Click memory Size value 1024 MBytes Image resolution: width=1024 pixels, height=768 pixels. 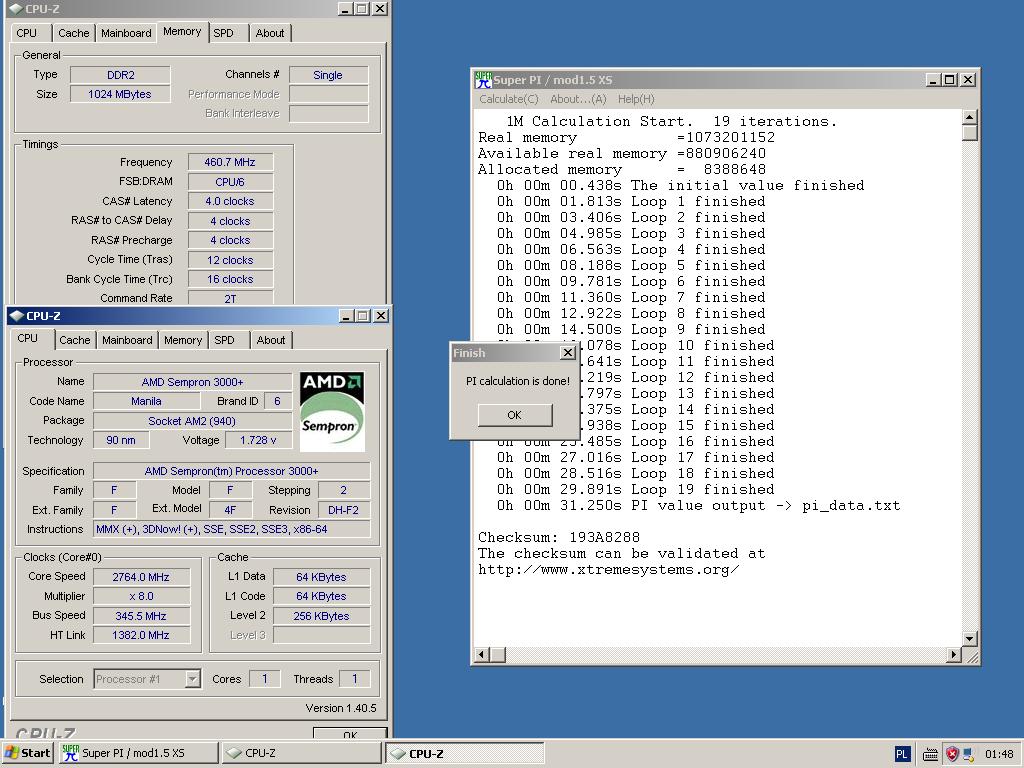120,94
